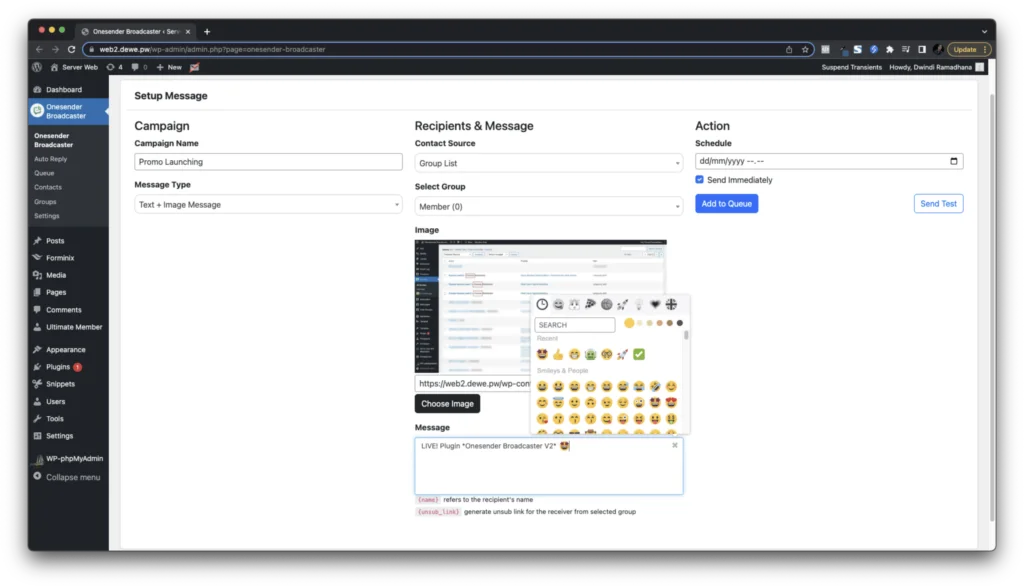Go to Queue in Onesender submenu

pyautogui.click(x=44, y=173)
